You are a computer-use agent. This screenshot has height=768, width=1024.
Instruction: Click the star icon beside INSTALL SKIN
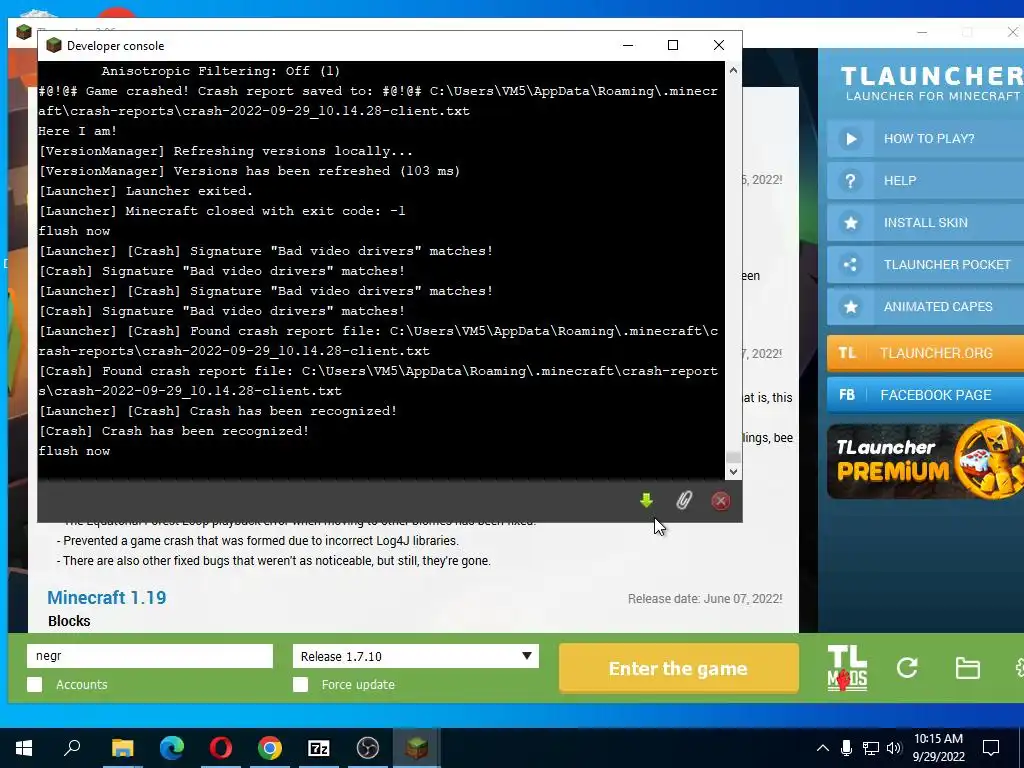[x=850, y=223]
